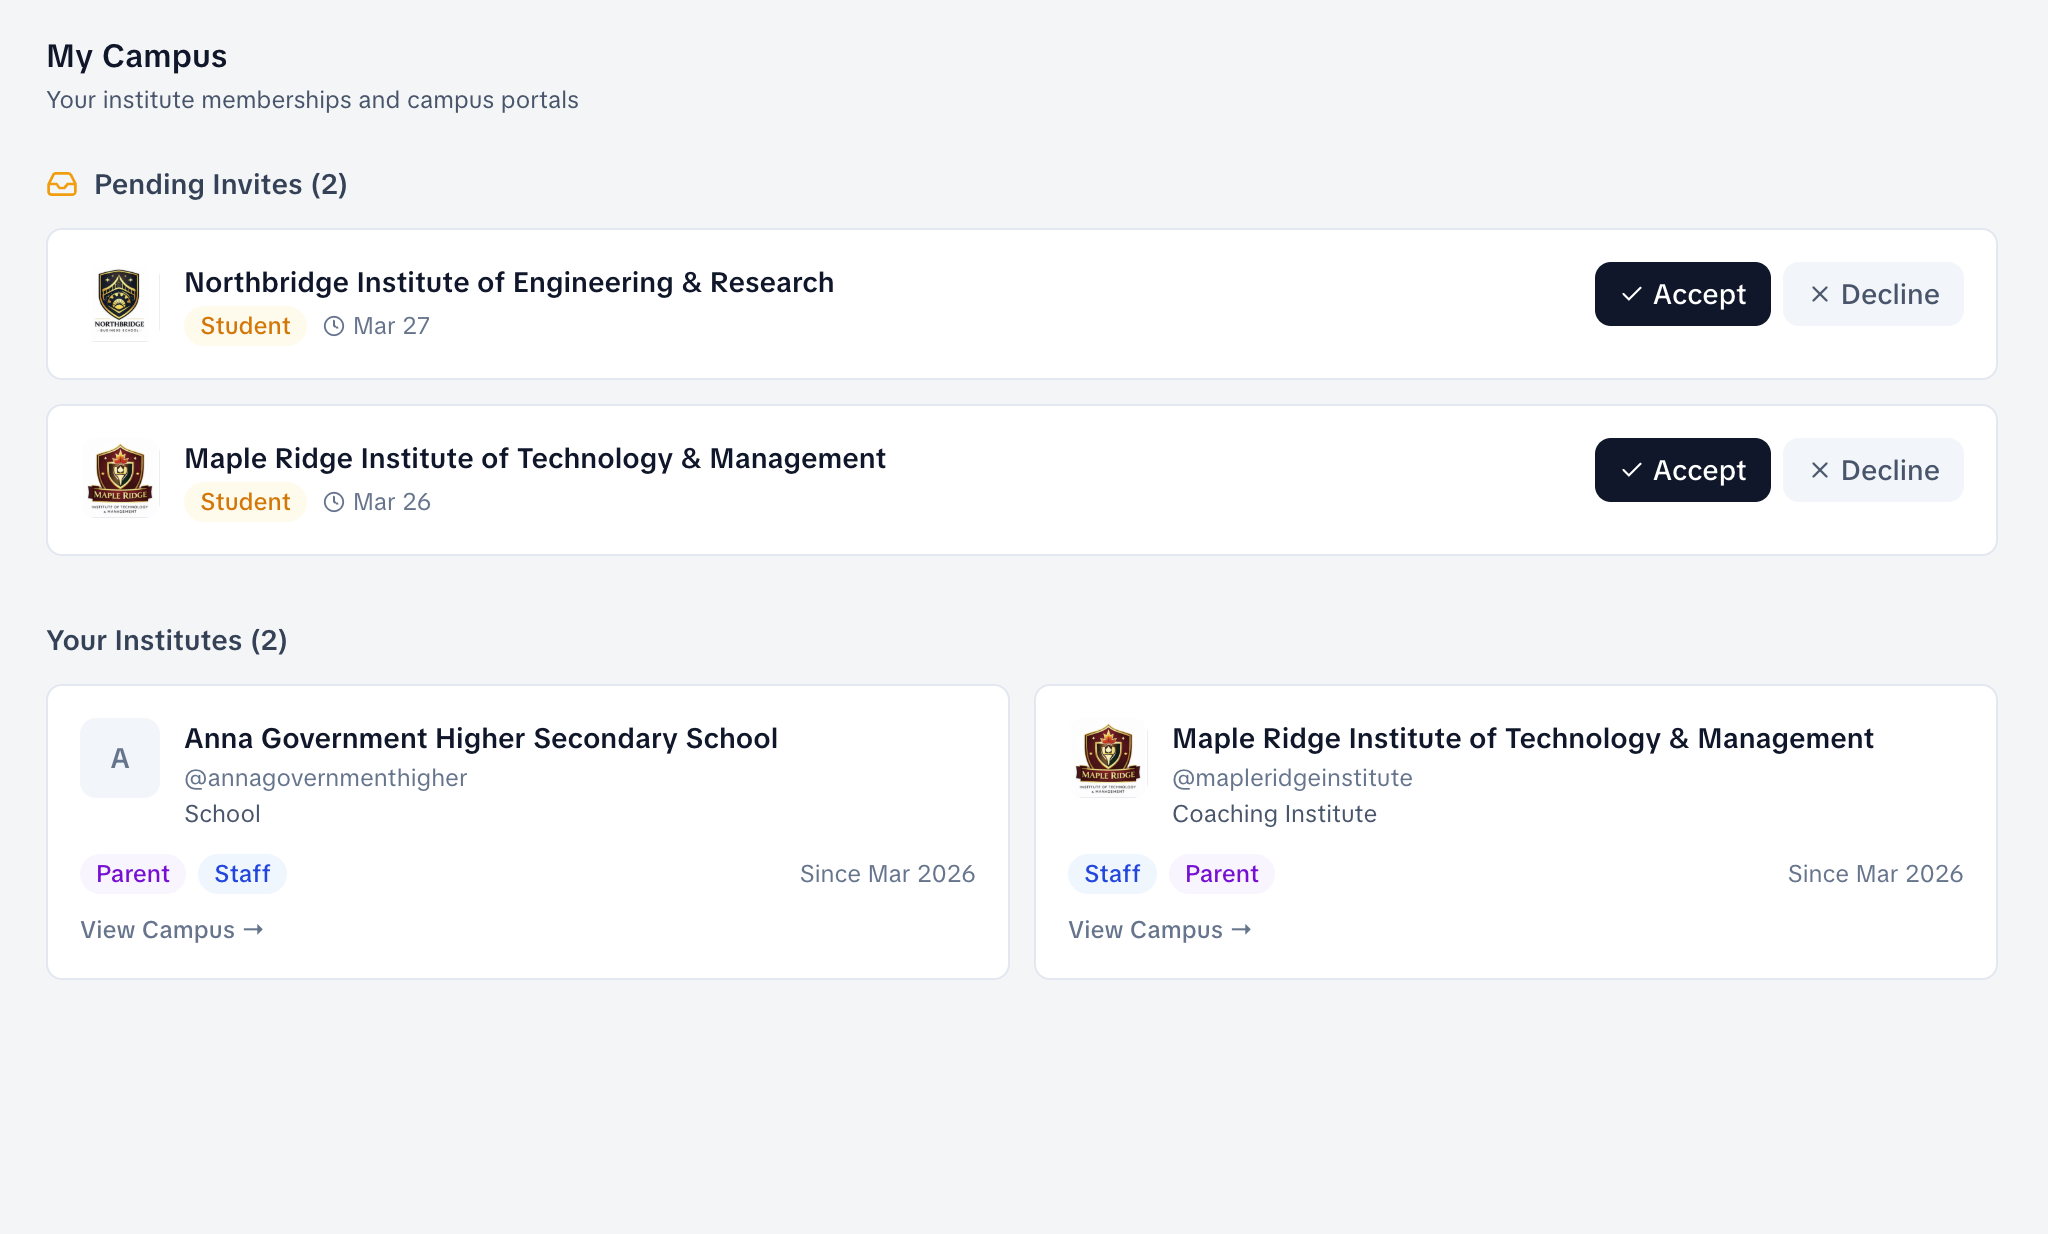
Task: Click the @mapleridgeinstitute handle
Action: point(1293,778)
